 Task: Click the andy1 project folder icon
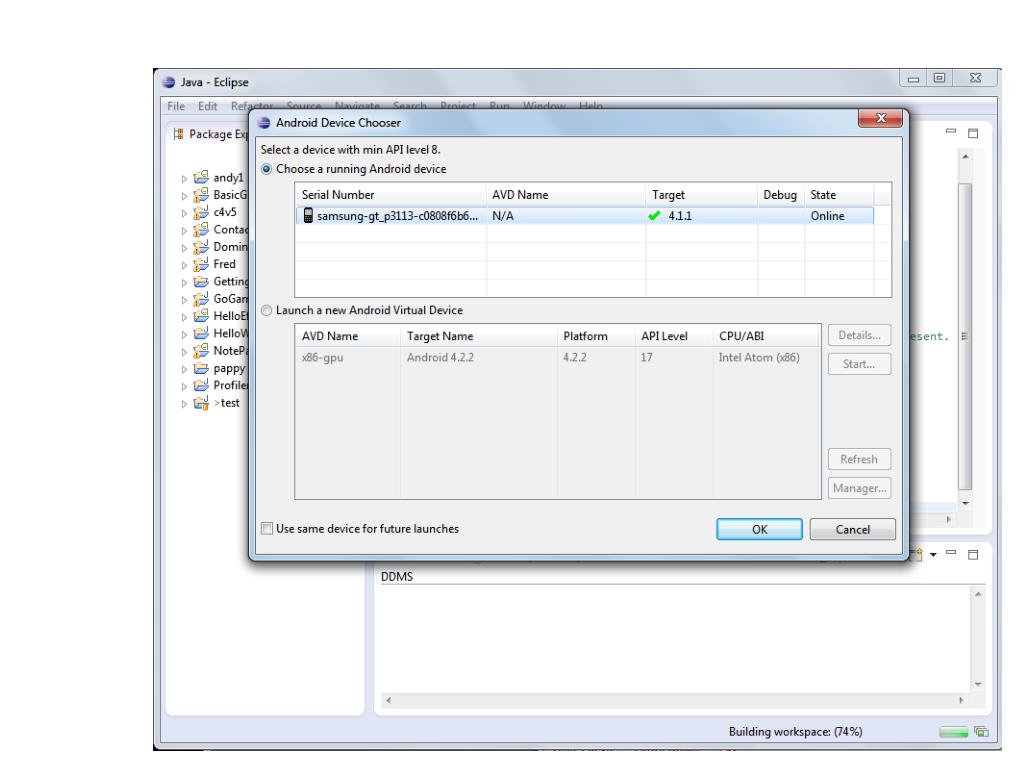tap(201, 177)
